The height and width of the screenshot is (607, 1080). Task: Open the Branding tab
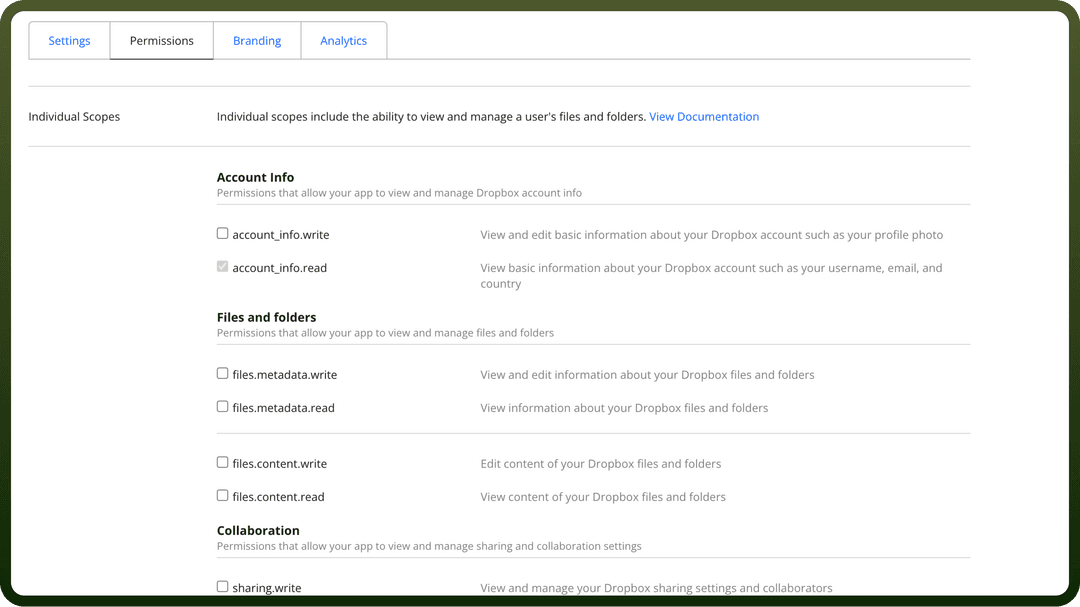257,41
